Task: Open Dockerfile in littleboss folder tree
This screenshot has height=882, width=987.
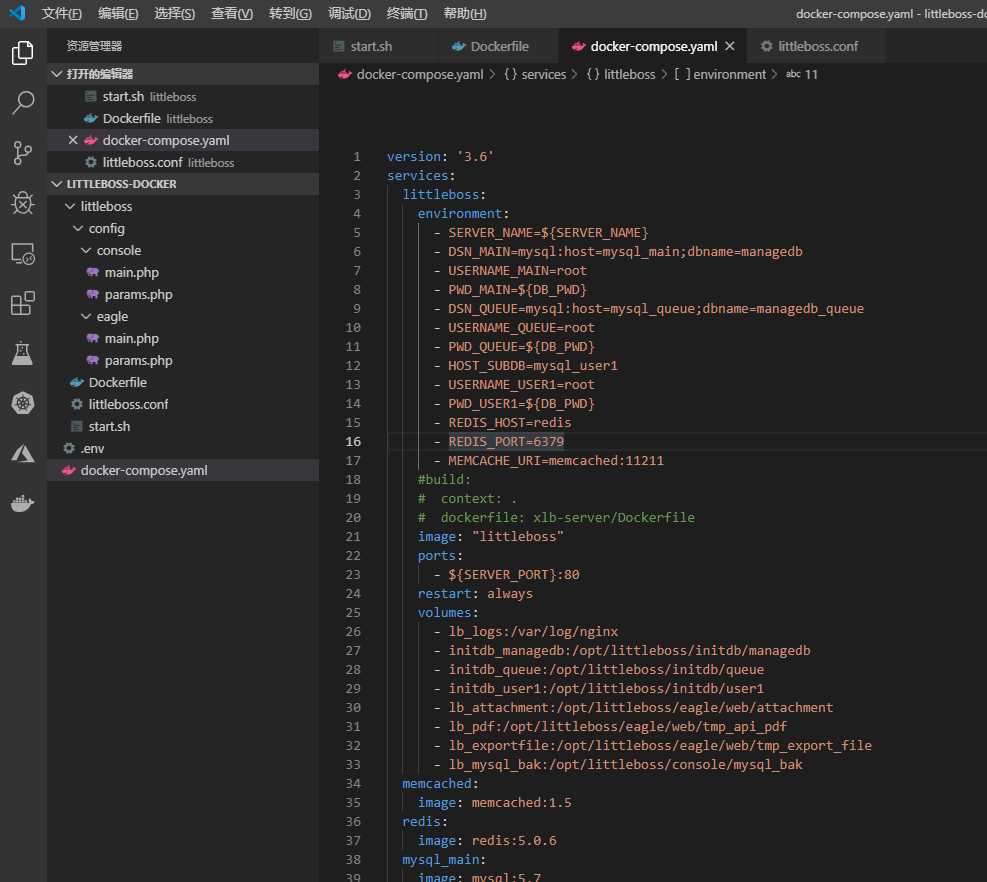Action: (183, 382)
